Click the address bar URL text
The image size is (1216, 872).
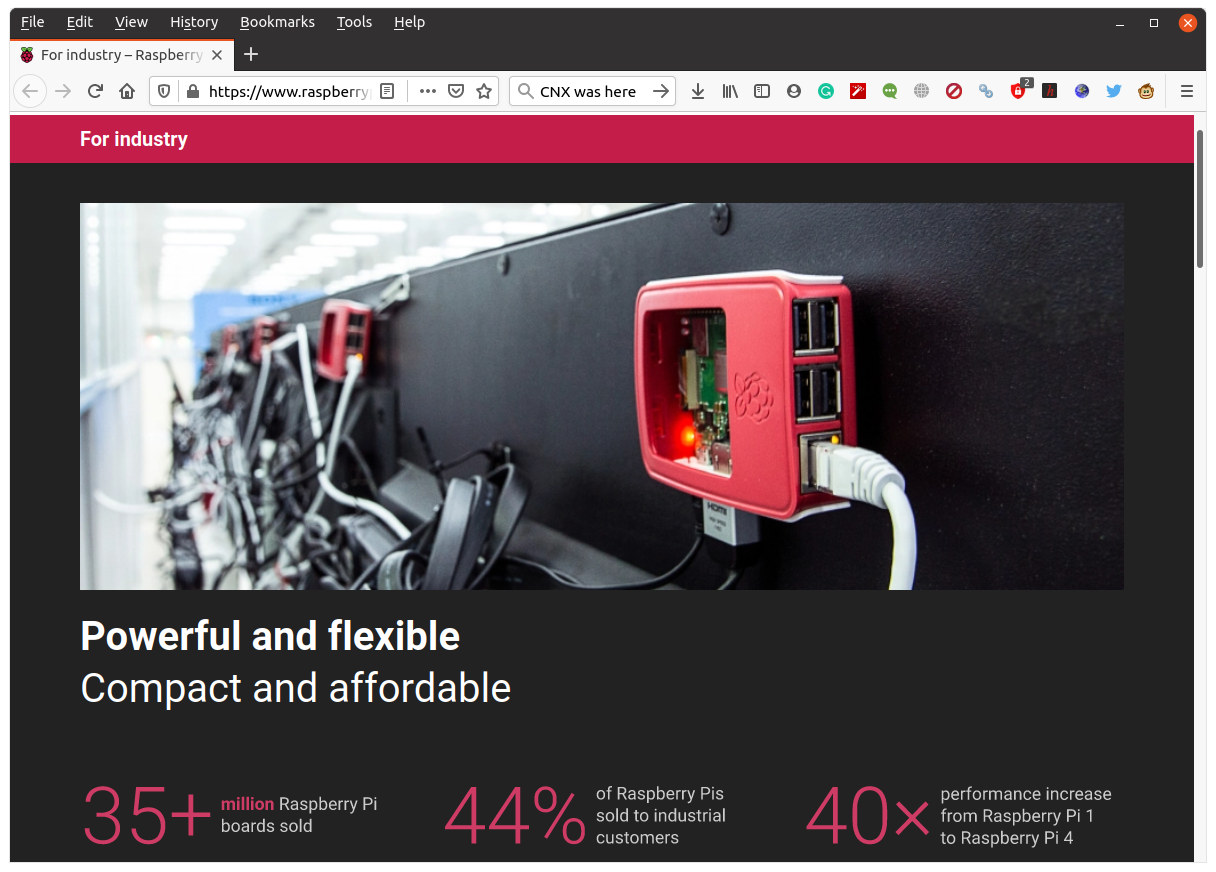[x=290, y=91]
